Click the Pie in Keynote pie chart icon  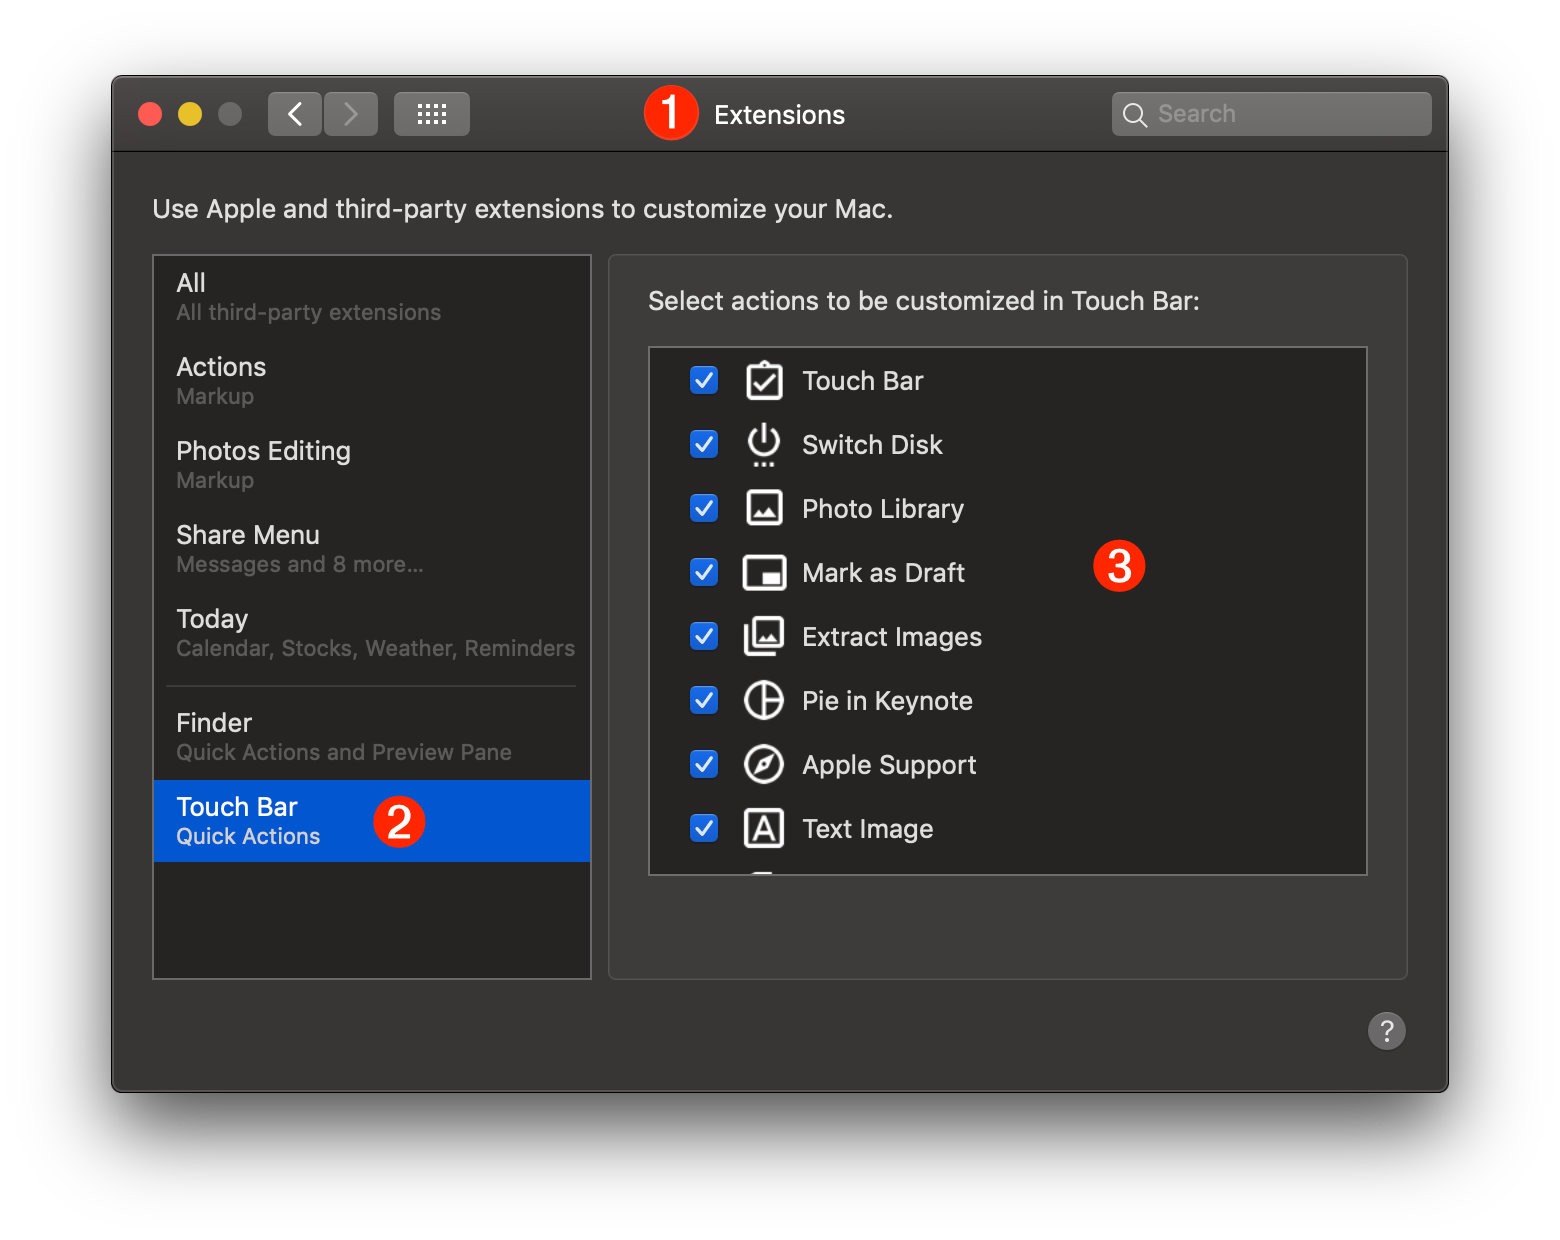coord(764,700)
